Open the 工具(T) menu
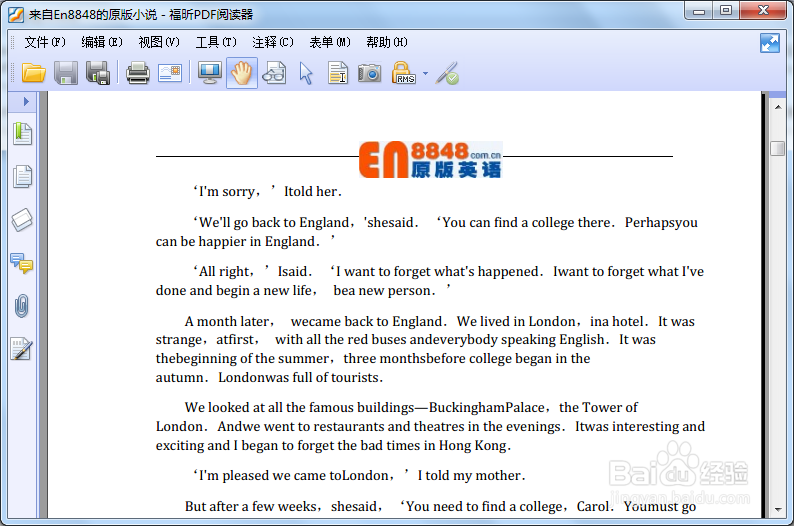 216,43
